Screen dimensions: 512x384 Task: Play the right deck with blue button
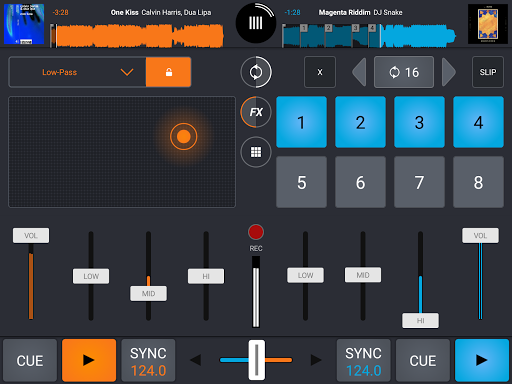pos(482,361)
